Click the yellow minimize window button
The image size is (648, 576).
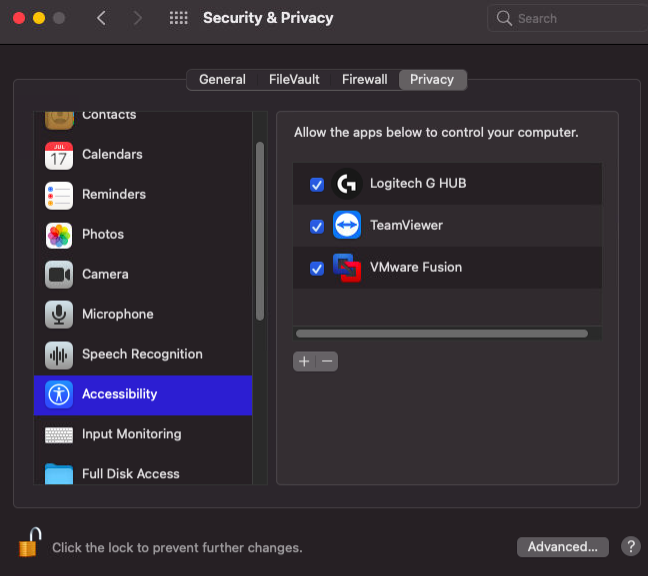tap(39, 18)
